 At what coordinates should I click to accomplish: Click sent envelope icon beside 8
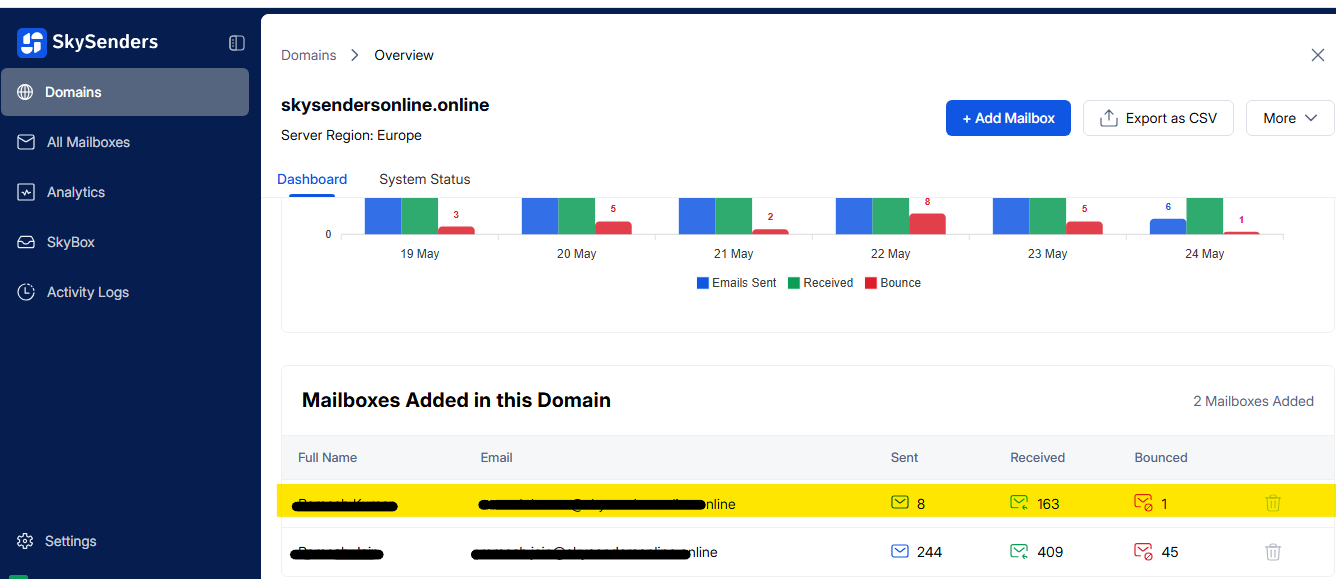[x=900, y=503]
